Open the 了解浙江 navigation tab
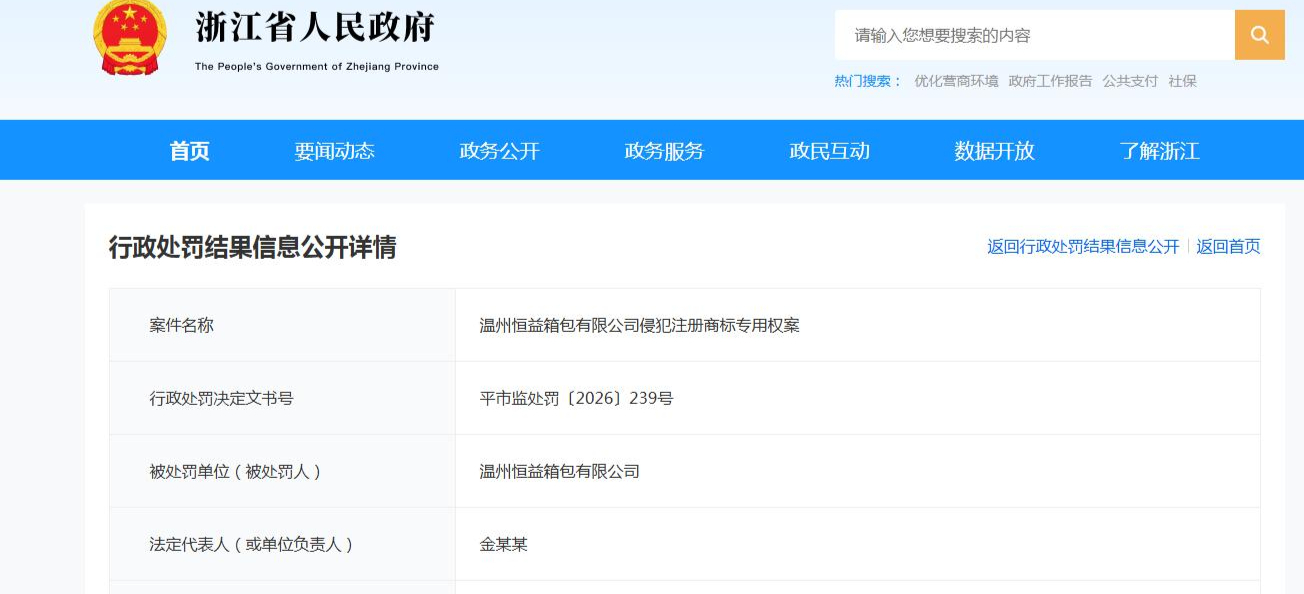The image size is (1304, 594). point(1159,151)
